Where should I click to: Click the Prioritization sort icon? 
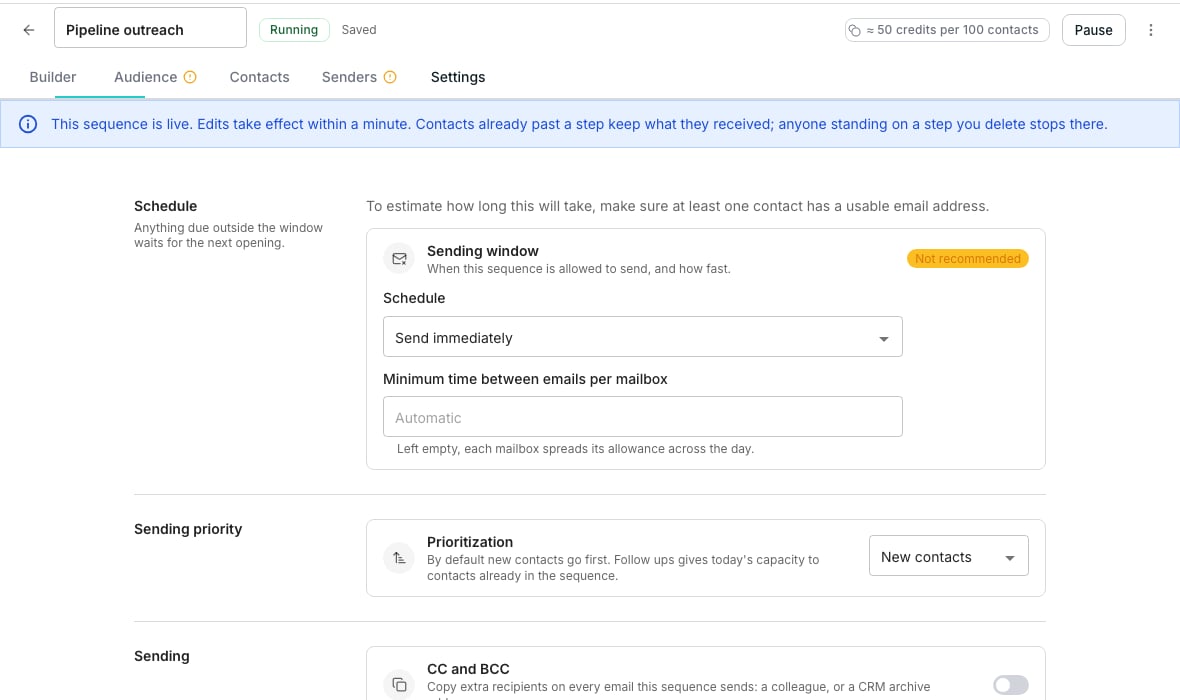[399, 558]
